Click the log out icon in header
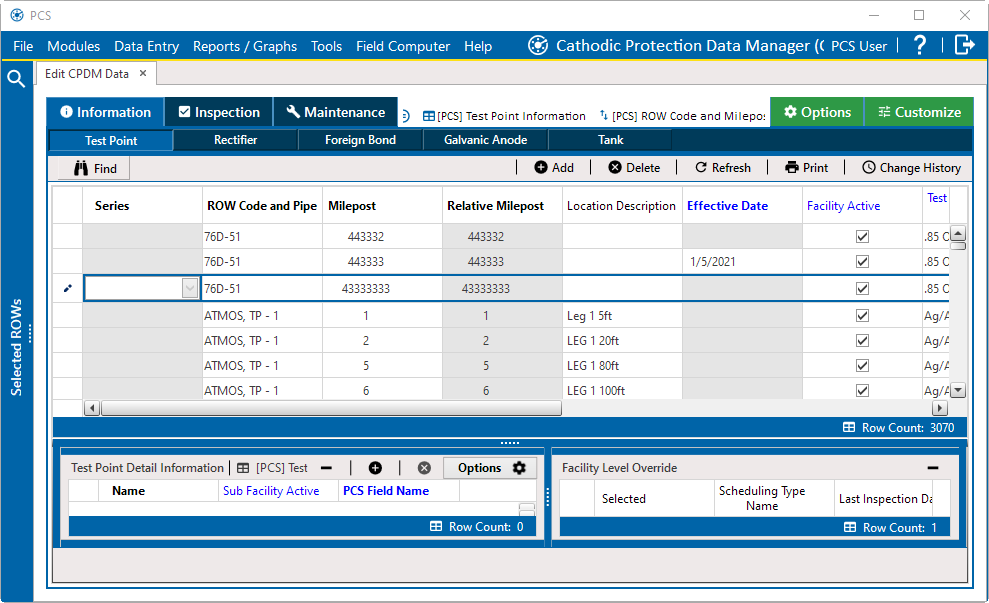 coord(964,45)
